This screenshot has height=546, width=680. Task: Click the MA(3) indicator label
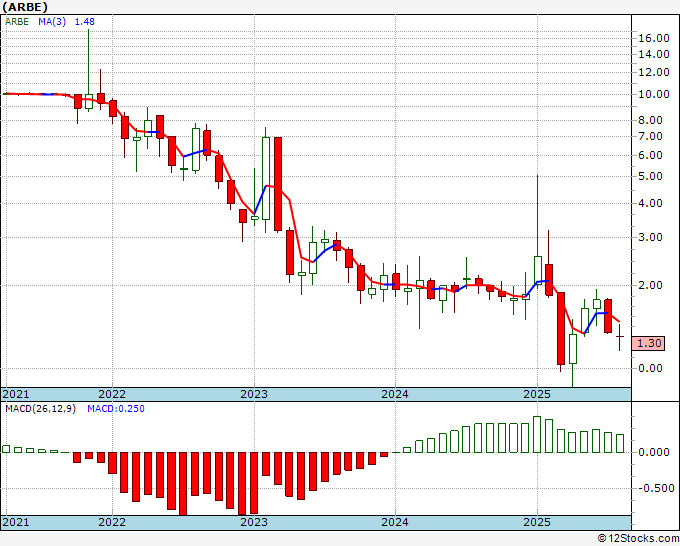(x=52, y=22)
